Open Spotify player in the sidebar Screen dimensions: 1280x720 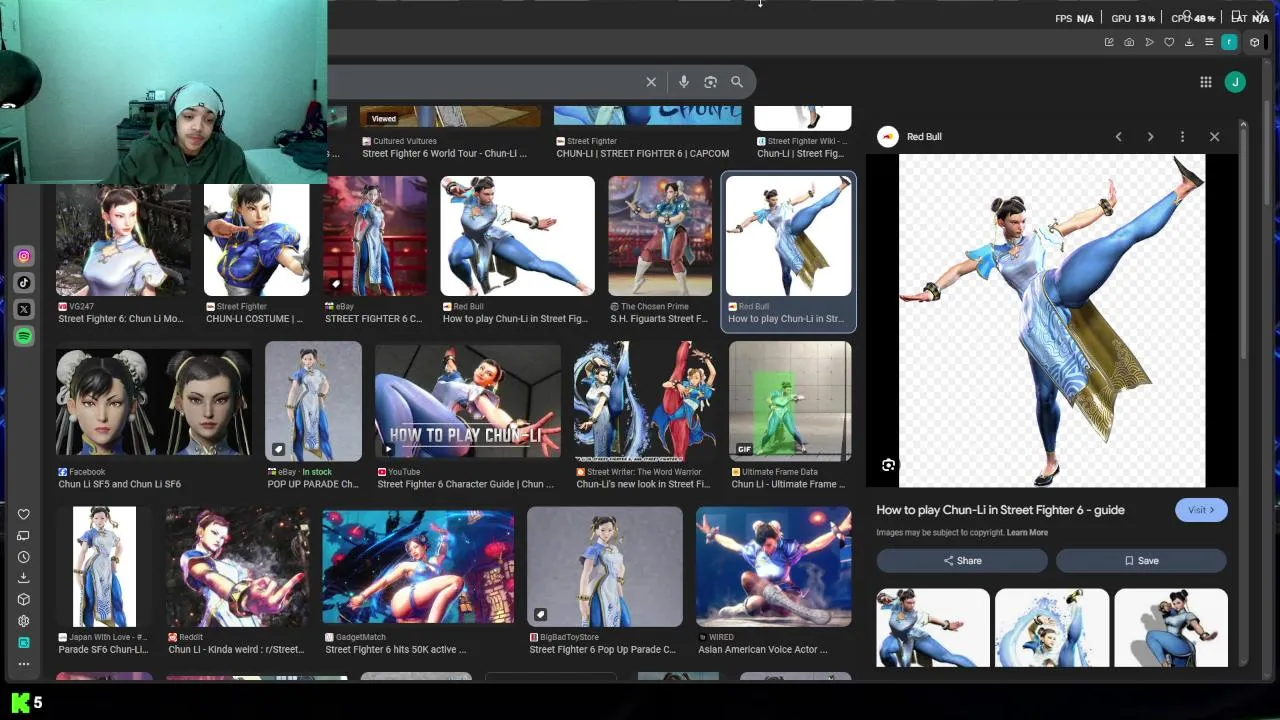coord(24,337)
